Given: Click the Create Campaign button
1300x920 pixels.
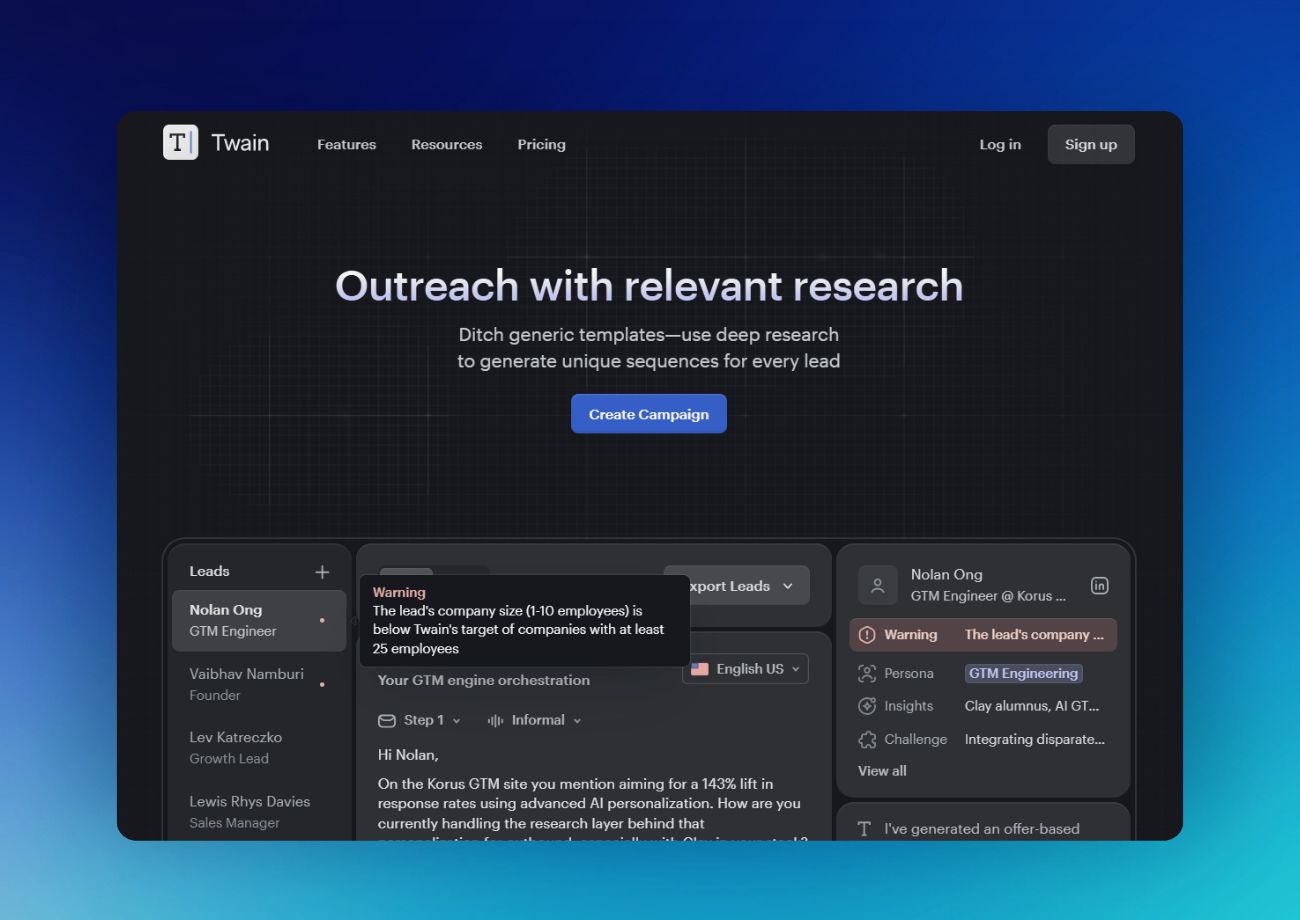Looking at the screenshot, I should point(649,414).
